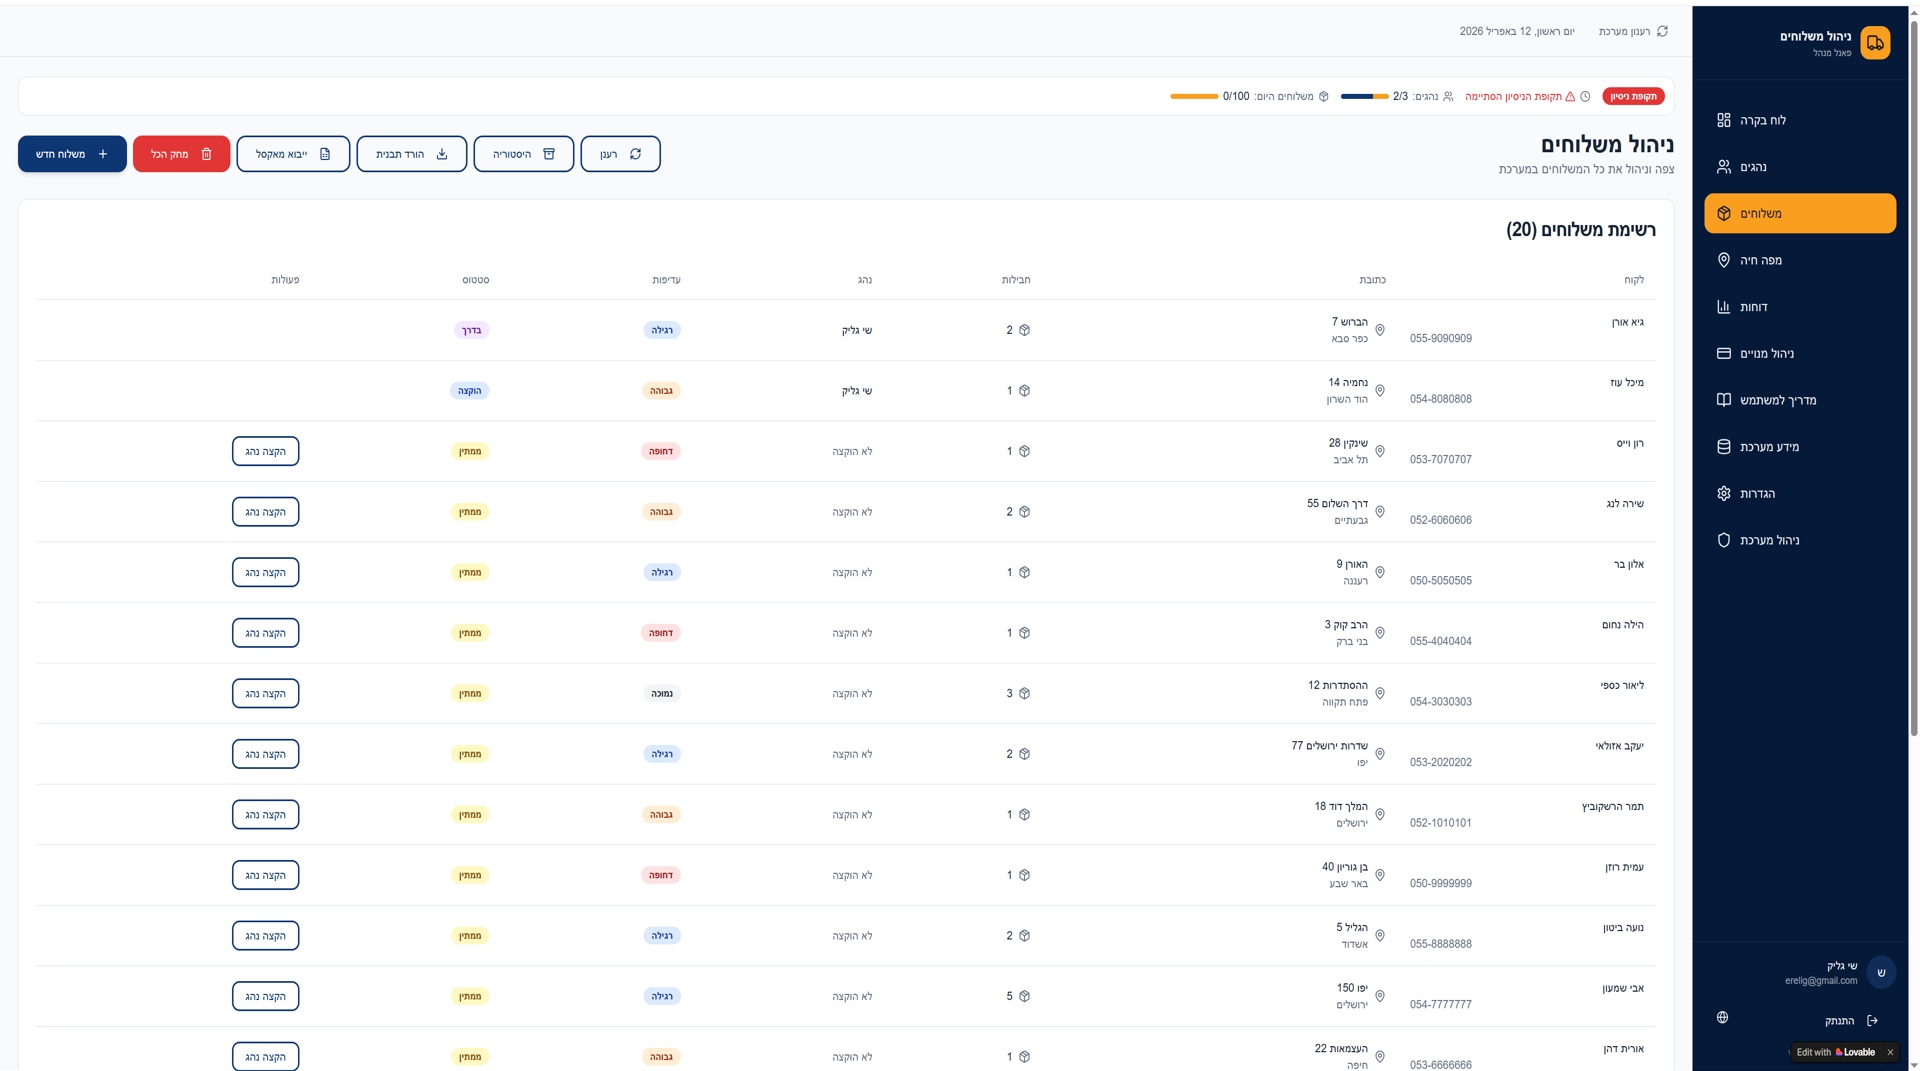This screenshot has width=1920, height=1071.
Task: Assign driver to רון וייס delivery
Action: (x=265, y=452)
